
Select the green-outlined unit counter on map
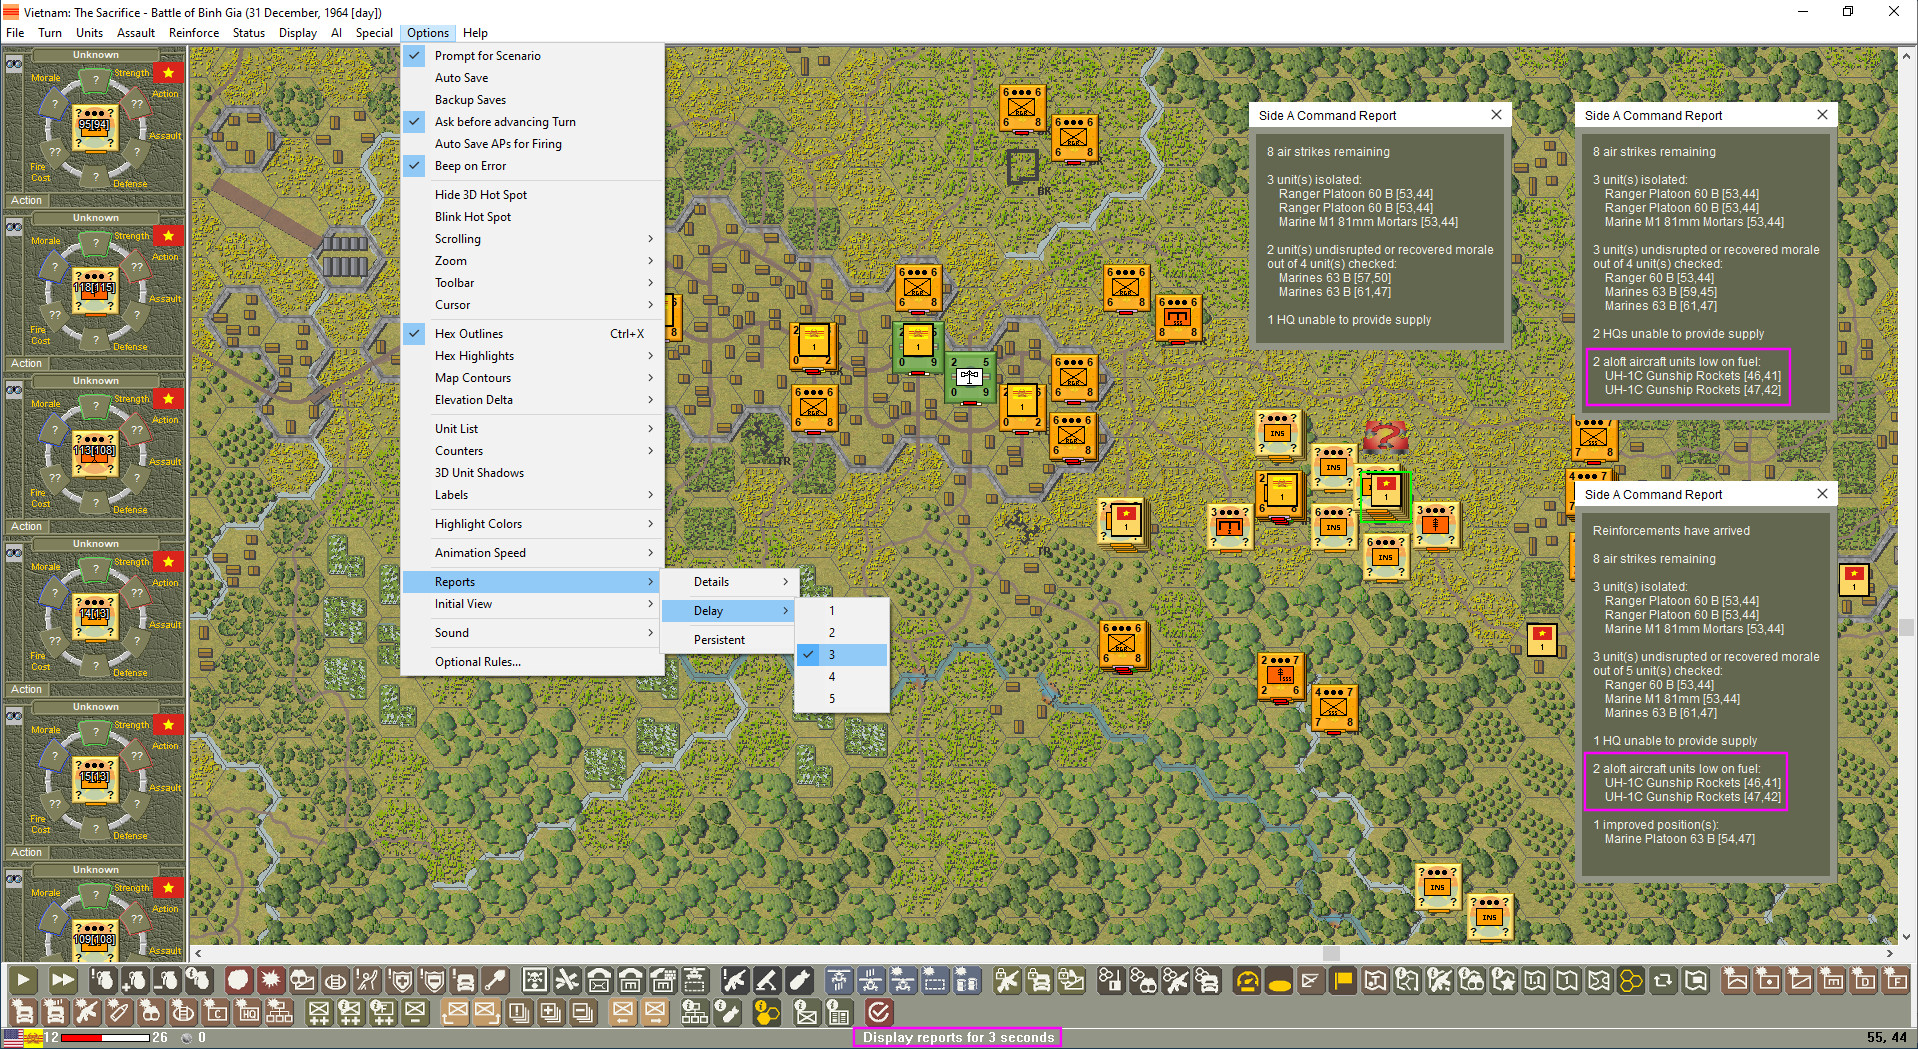[1385, 497]
